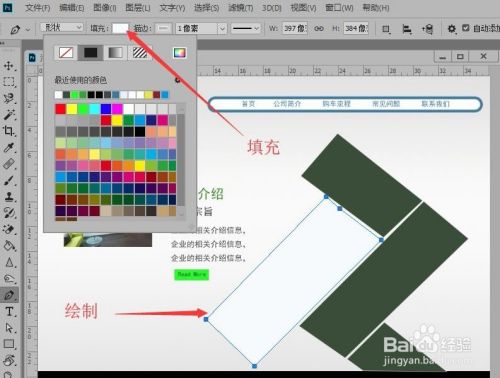Click the swatches panel scrollbar
The height and width of the screenshot is (378, 500).
click(181, 160)
